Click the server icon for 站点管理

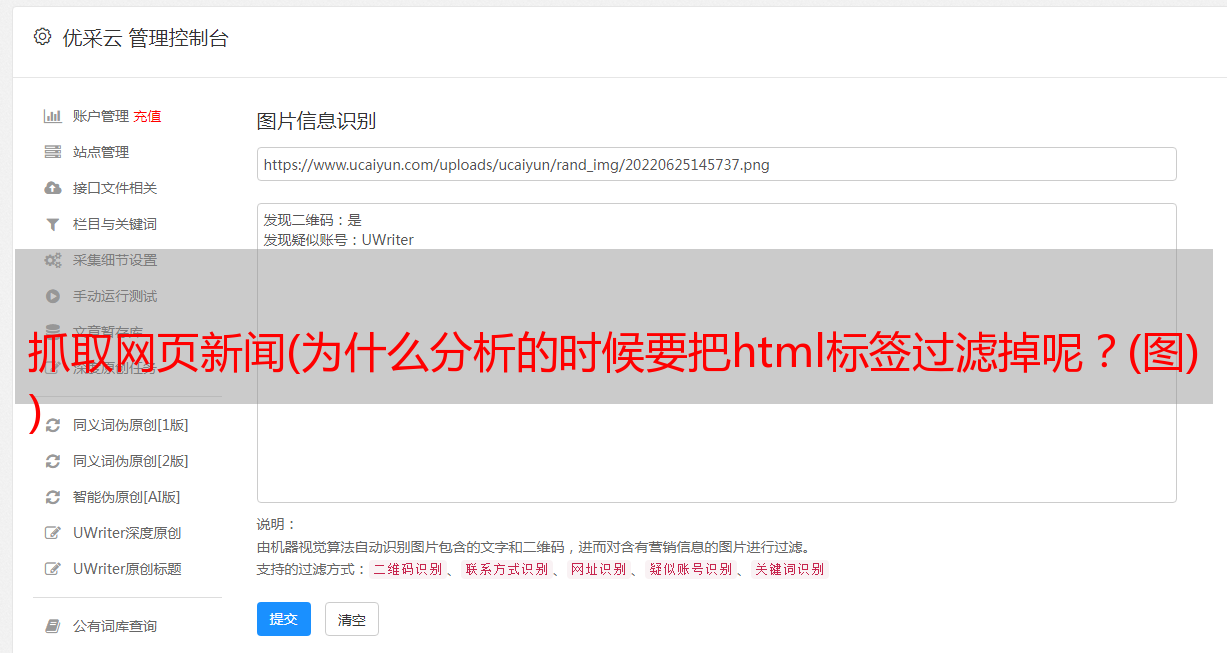(x=53, y=152)
